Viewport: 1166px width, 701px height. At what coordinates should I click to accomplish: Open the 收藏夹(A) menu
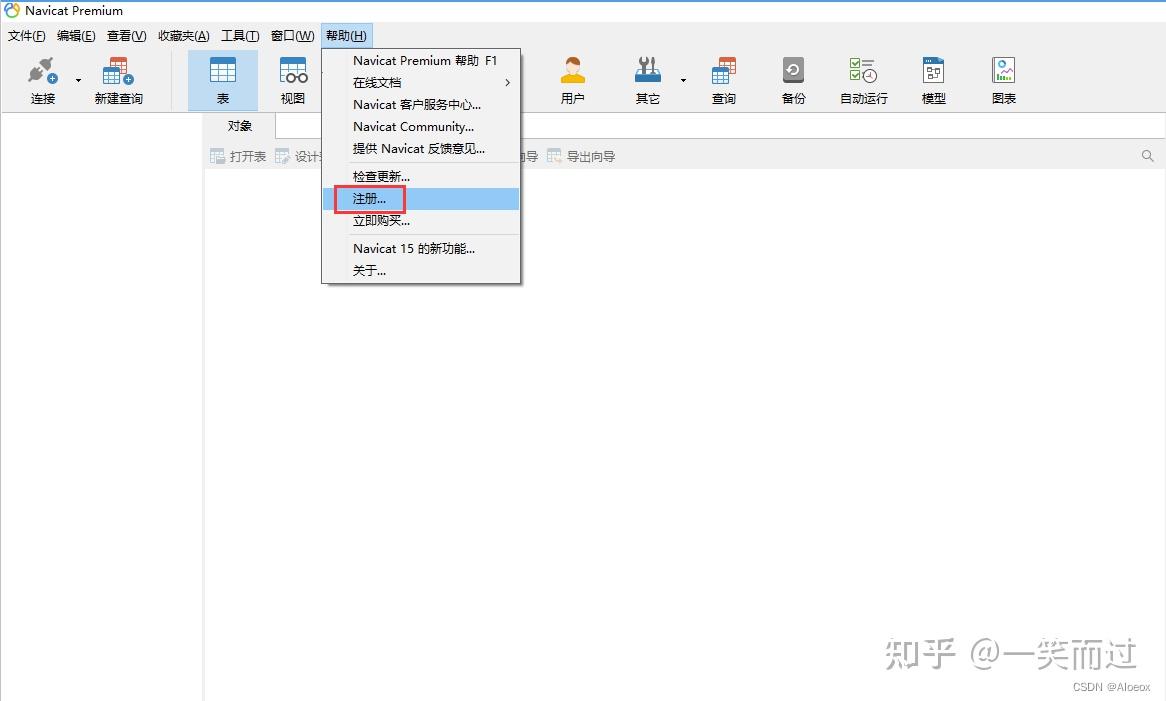tap(184, 36)
